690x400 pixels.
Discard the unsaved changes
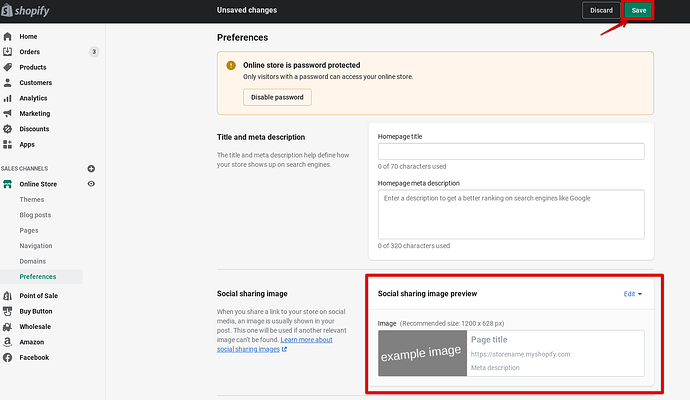coord(601,10)
